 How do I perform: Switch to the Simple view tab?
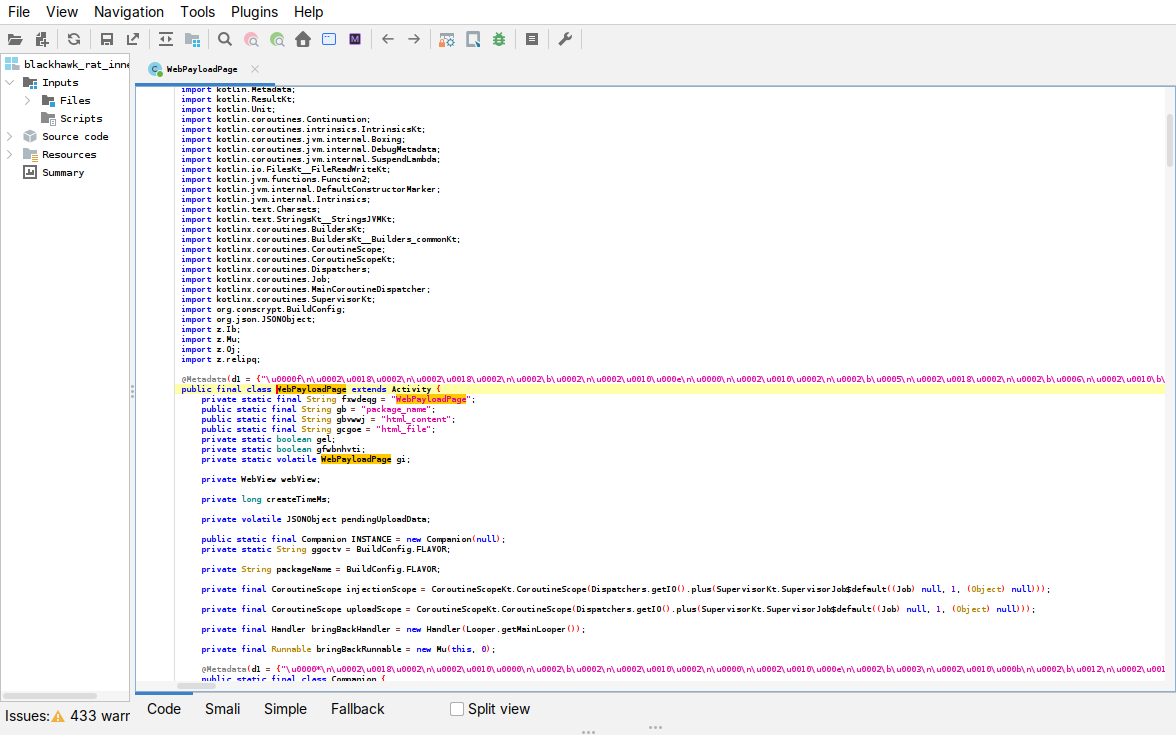(x=285, y=709)
